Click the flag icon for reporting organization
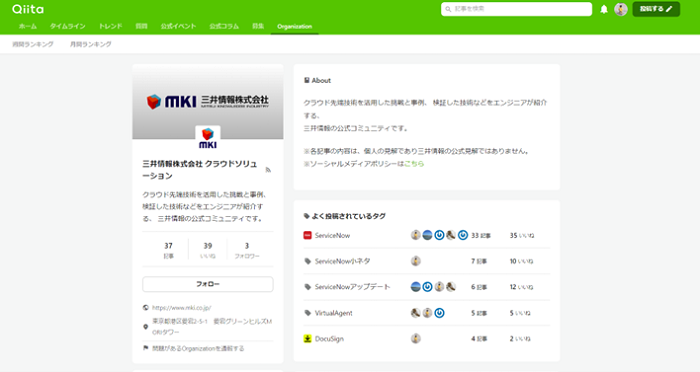This screenshot has width=700, height=372. click(x=146, y=348)
